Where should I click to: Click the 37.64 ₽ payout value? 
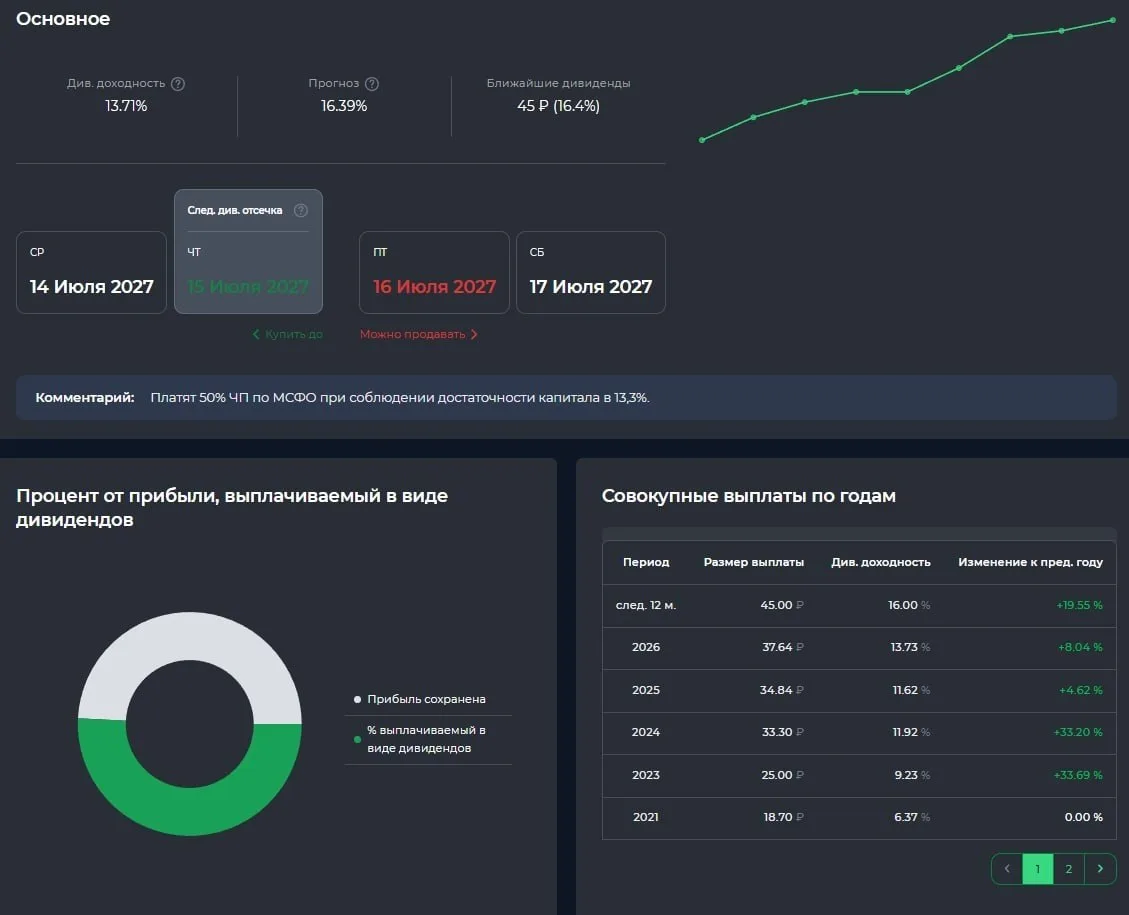coord(783,646)
